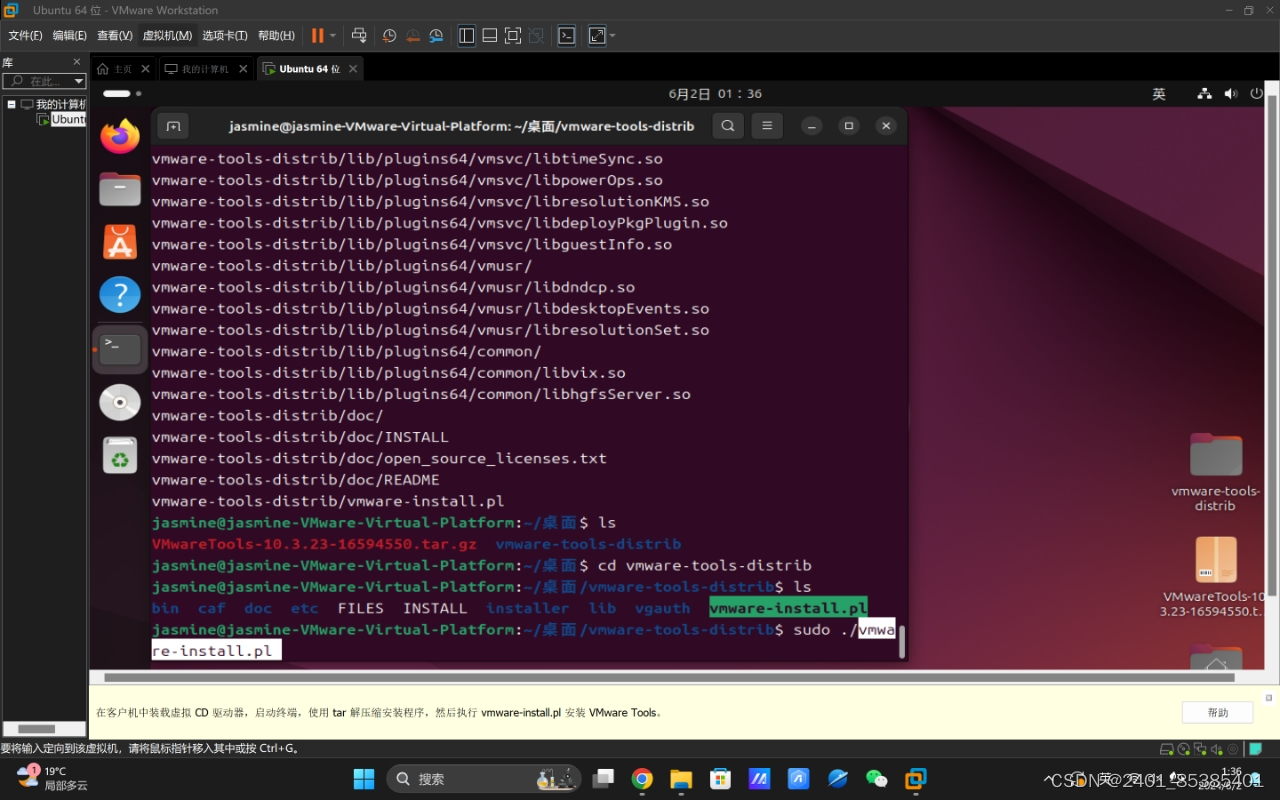Click the hard disk status icon
This screenshot has width=1280, height=800.
point(1166,749)
